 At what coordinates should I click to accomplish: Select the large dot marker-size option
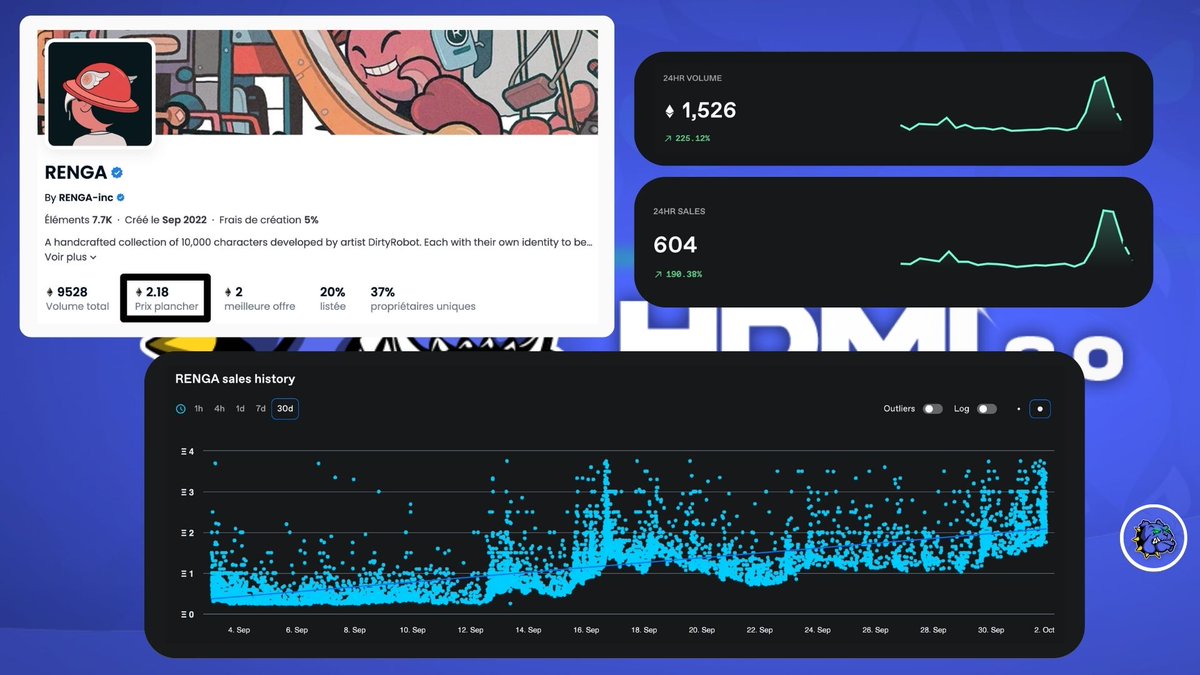click(x=1039, y=409)
